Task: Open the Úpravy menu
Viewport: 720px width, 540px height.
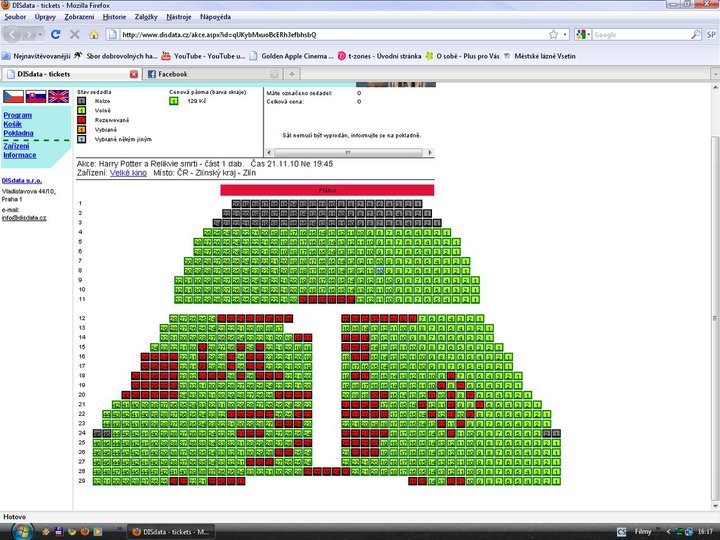Action: (x=45, y=17)
